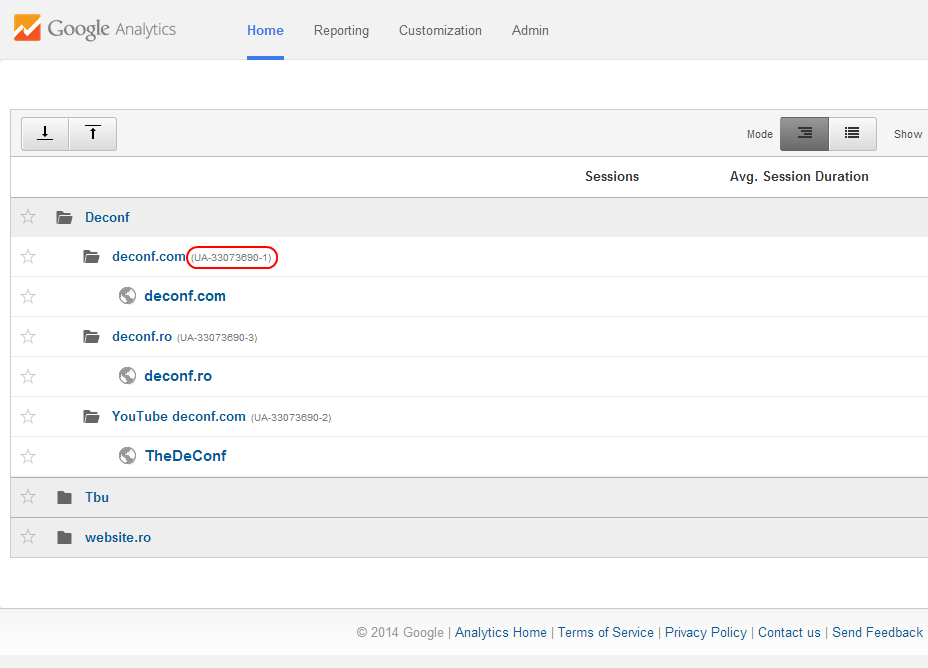Click the Contact us link

pos(789,632)
